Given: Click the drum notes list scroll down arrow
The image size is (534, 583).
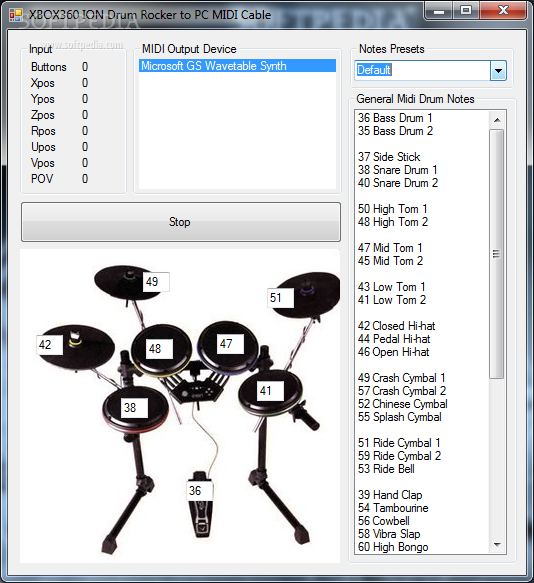Looking at the screenshot, I should pos(497,545).
